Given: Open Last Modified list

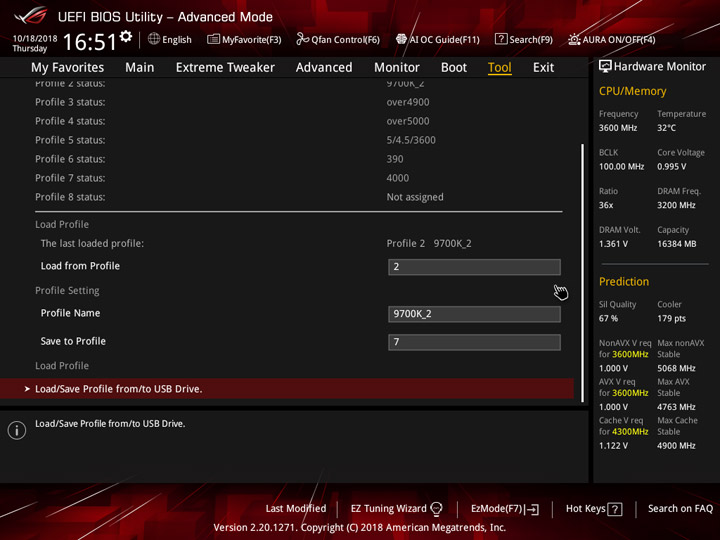Looking at the screenshot, I should (296, 509).
